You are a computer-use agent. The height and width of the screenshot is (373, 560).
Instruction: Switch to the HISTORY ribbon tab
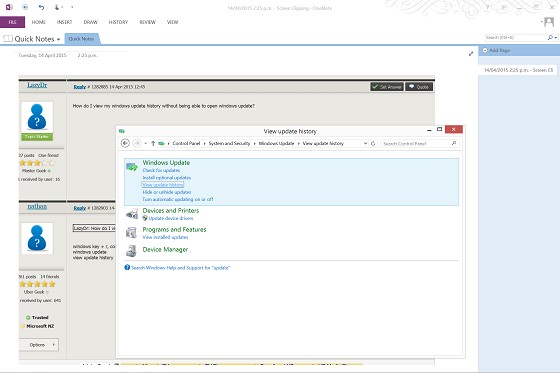pyautogui.click(x=118, y=22)
